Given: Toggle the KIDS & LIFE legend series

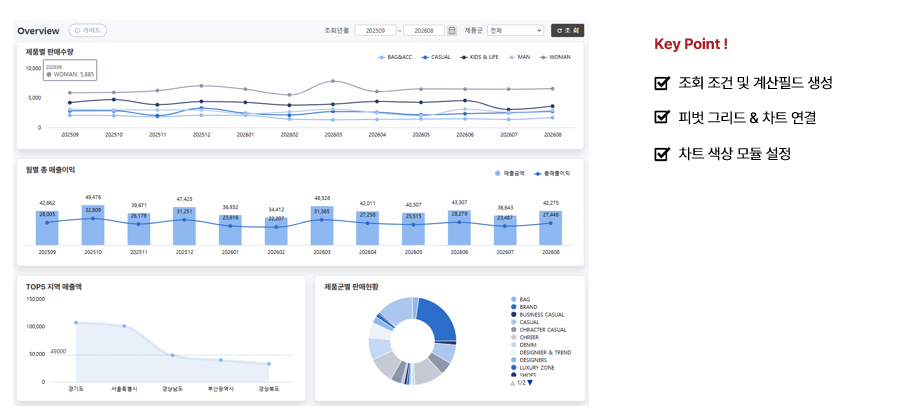Looking at the screenshot, I should [x=479, y=57].
